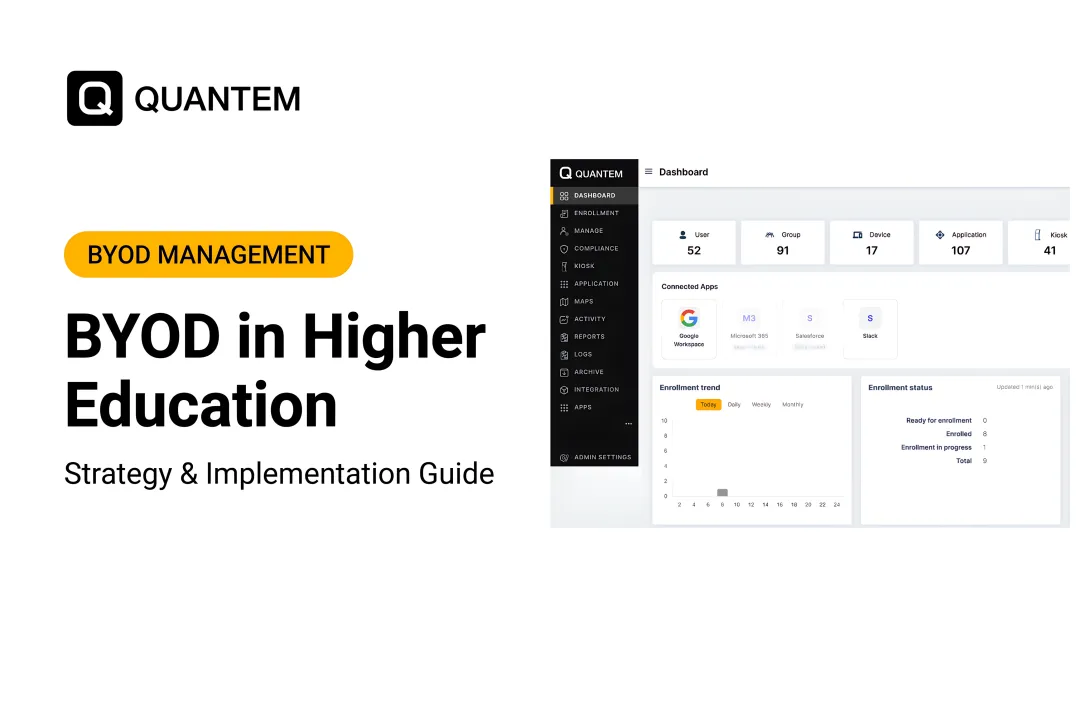This screenshot has height=725, width=1080.
Task: Open the Maps menu label
Action: [583, 302]
